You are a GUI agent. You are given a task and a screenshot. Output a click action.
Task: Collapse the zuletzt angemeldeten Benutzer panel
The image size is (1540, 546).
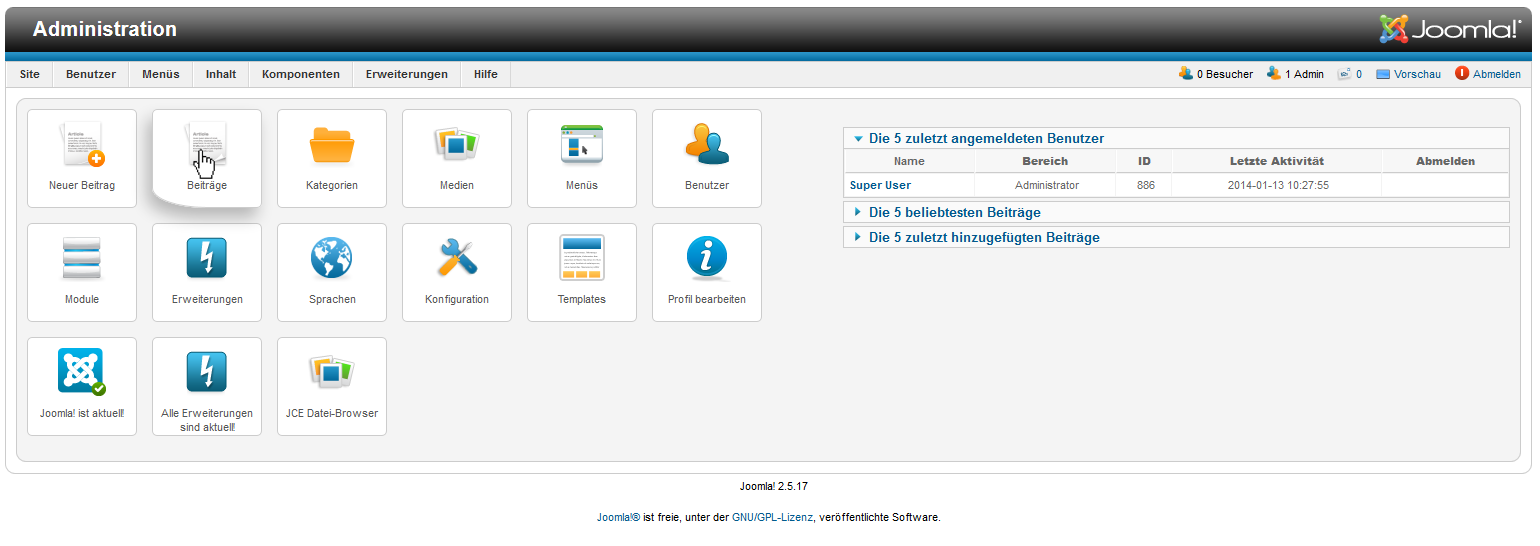click(x=986, y=139)
